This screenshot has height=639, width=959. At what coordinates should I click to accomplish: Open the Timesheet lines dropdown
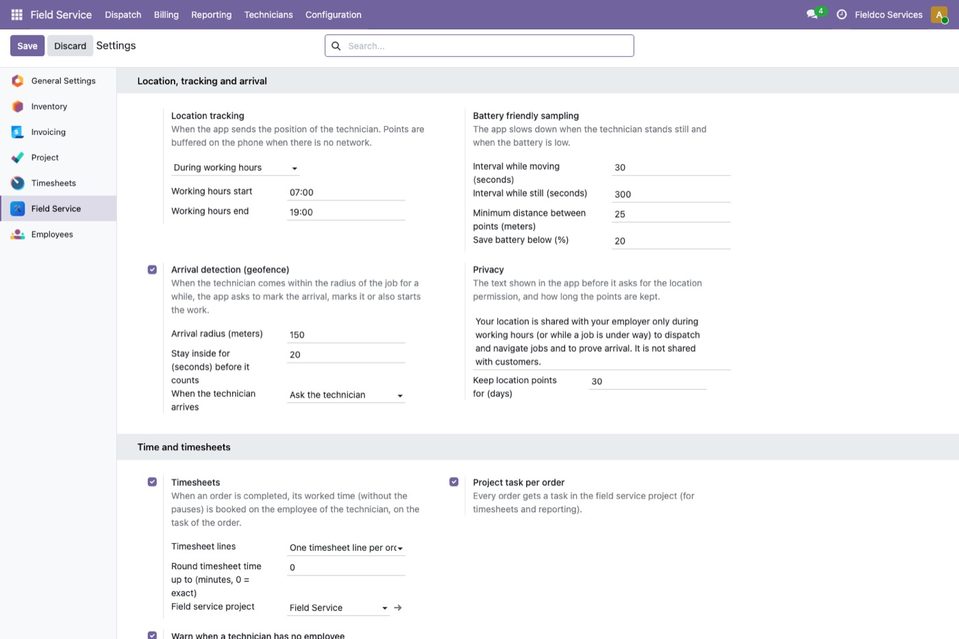pos(346,548)
